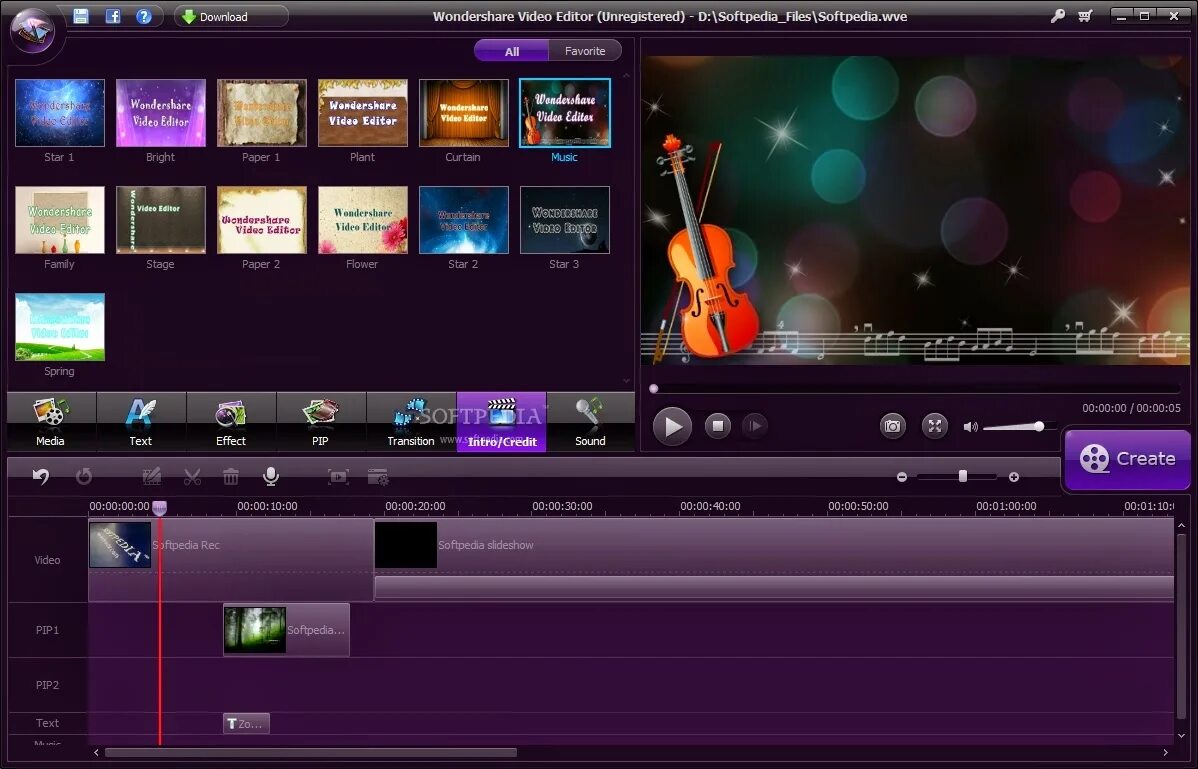This screenshot has width=1198, height=769.
Task: Switch to the Favorite filter tab
Action: (x=584, y=51)
